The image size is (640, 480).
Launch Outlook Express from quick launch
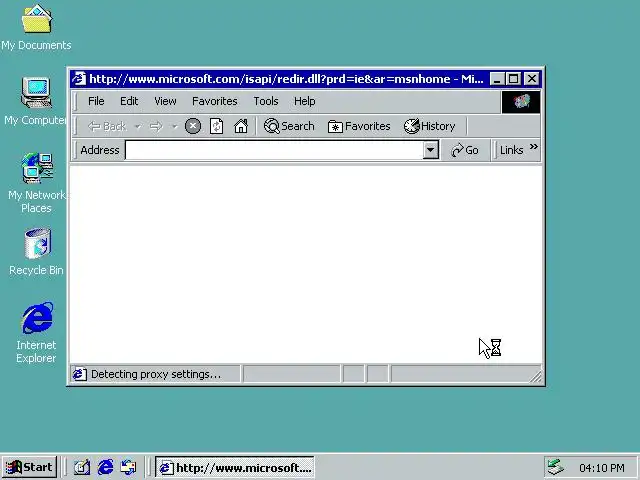point(129,467)
